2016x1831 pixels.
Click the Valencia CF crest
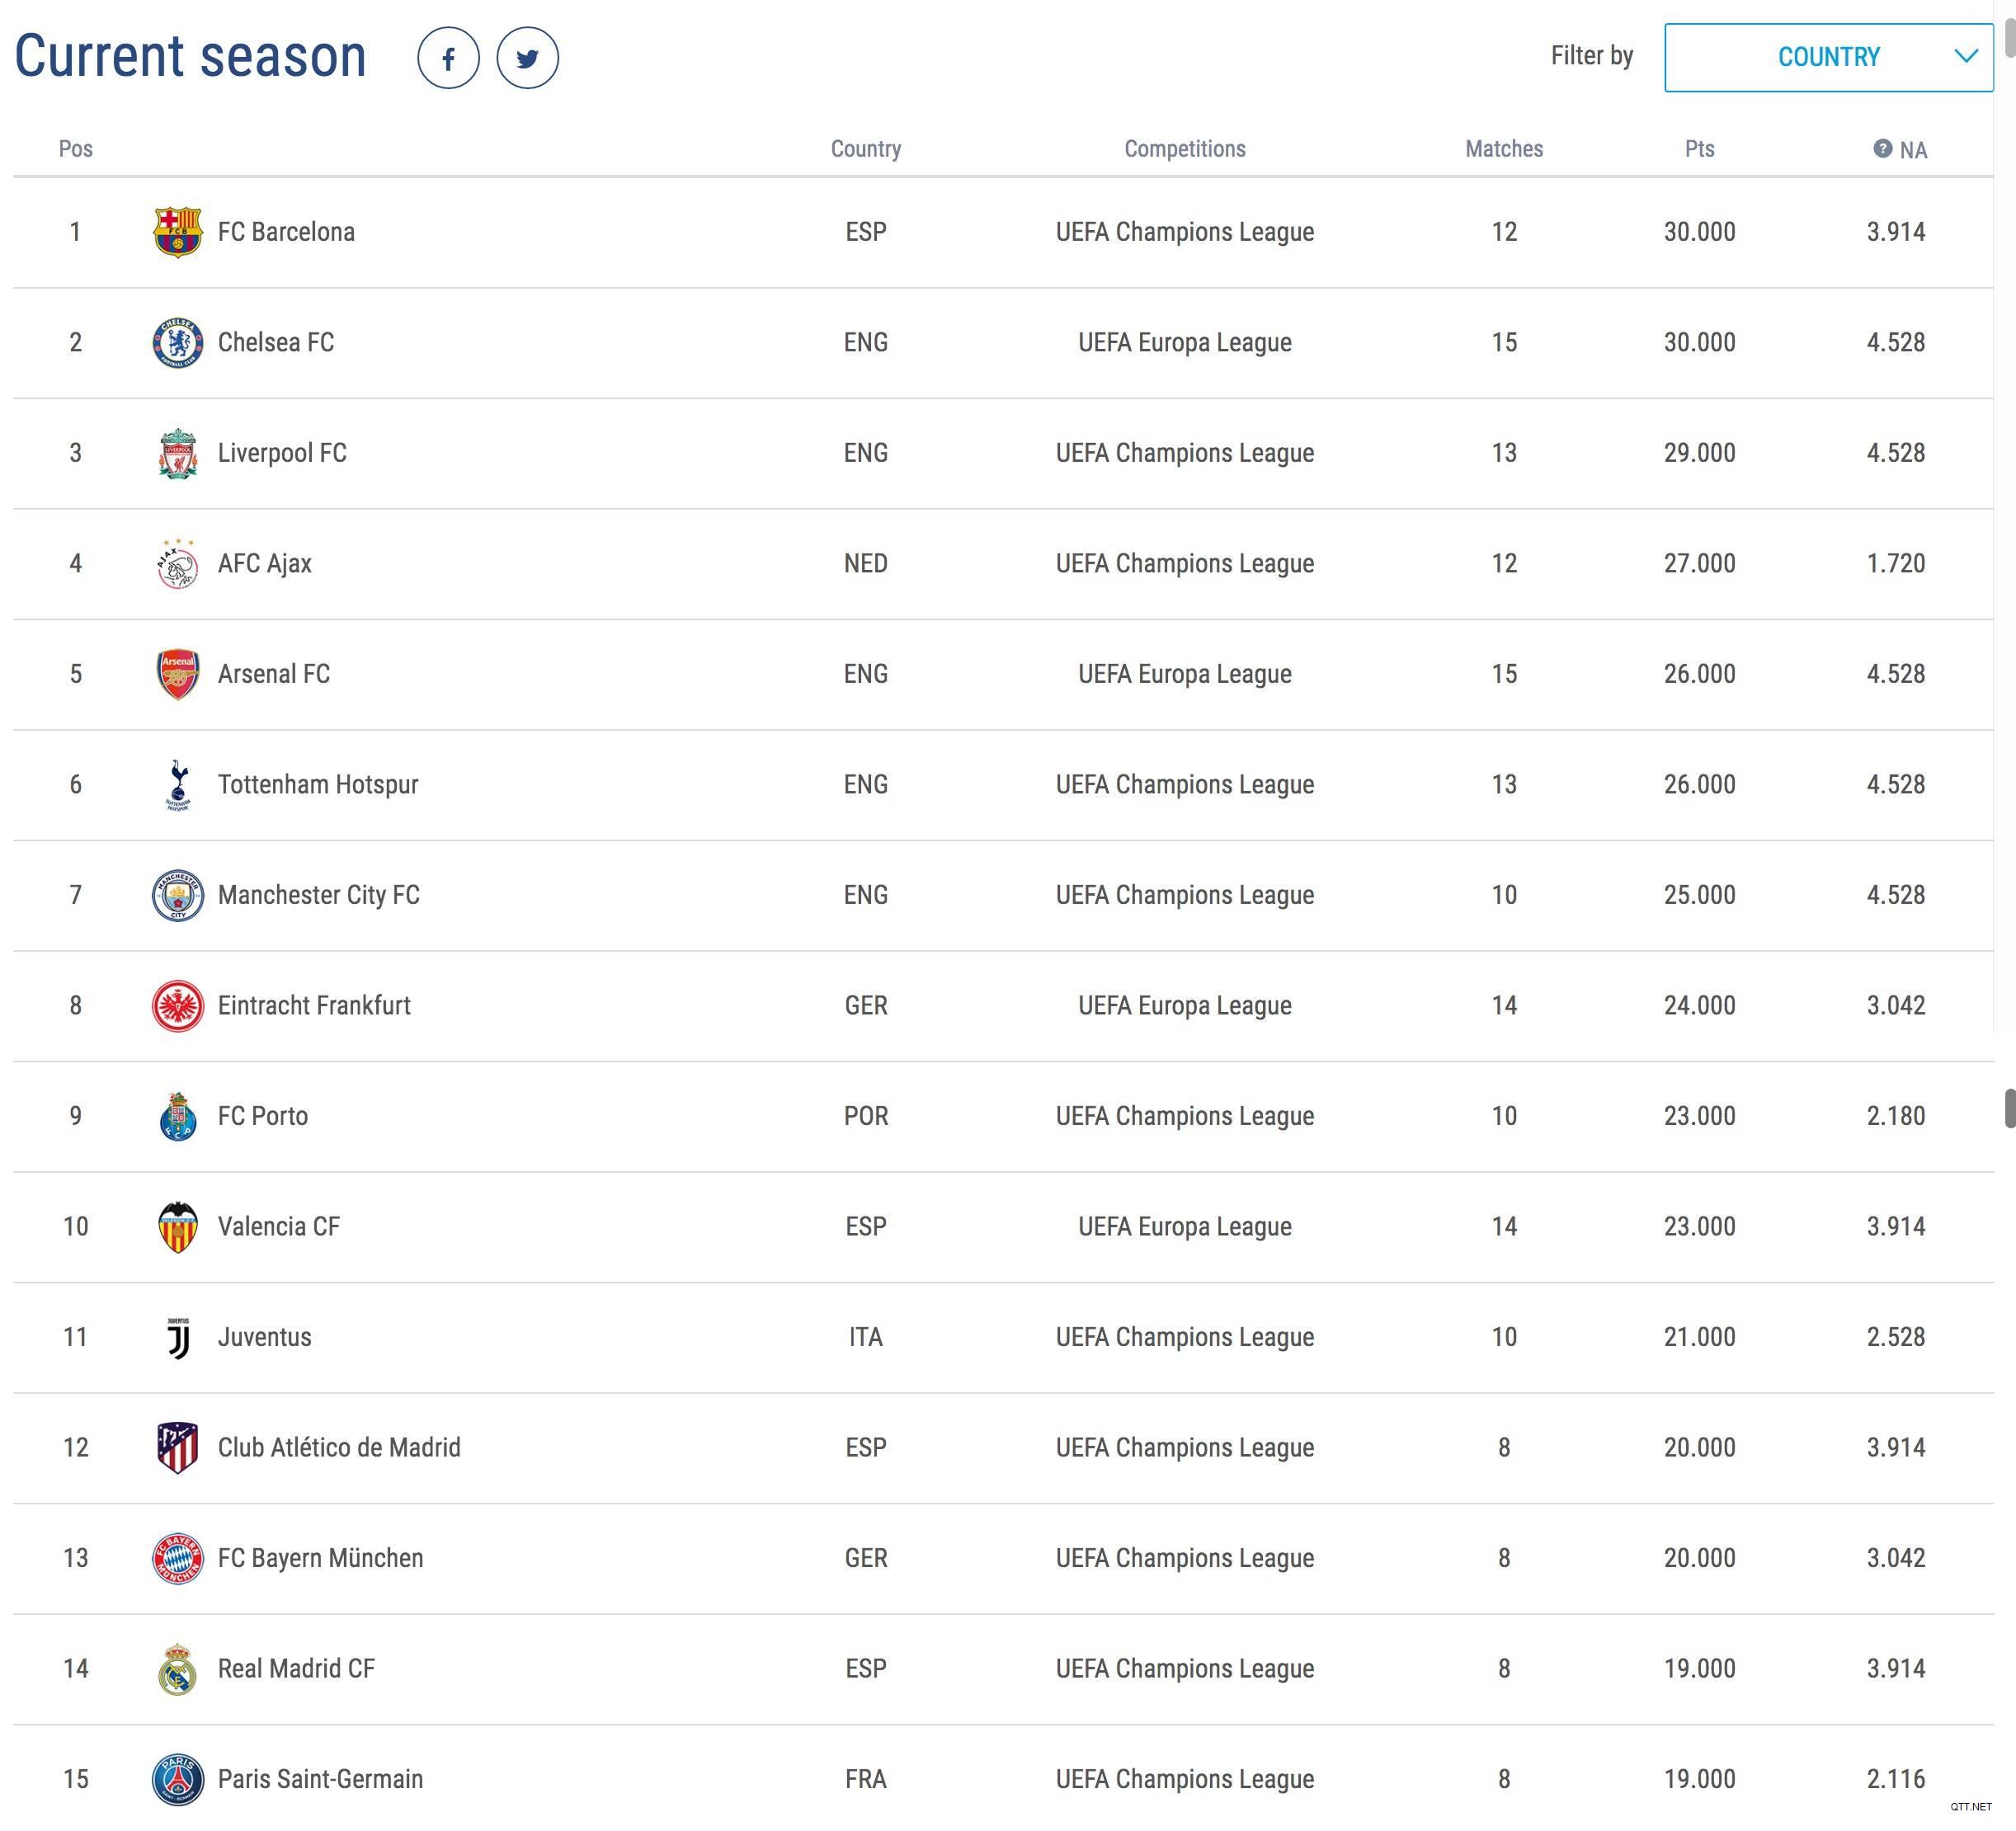point(178,1227)
